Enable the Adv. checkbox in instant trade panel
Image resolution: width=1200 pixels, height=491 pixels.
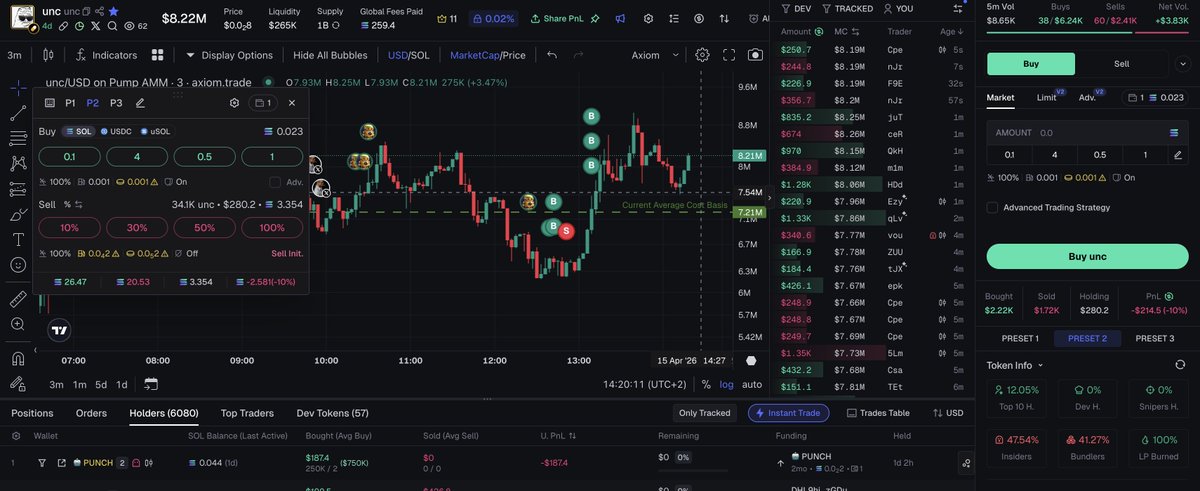[275, 182]
